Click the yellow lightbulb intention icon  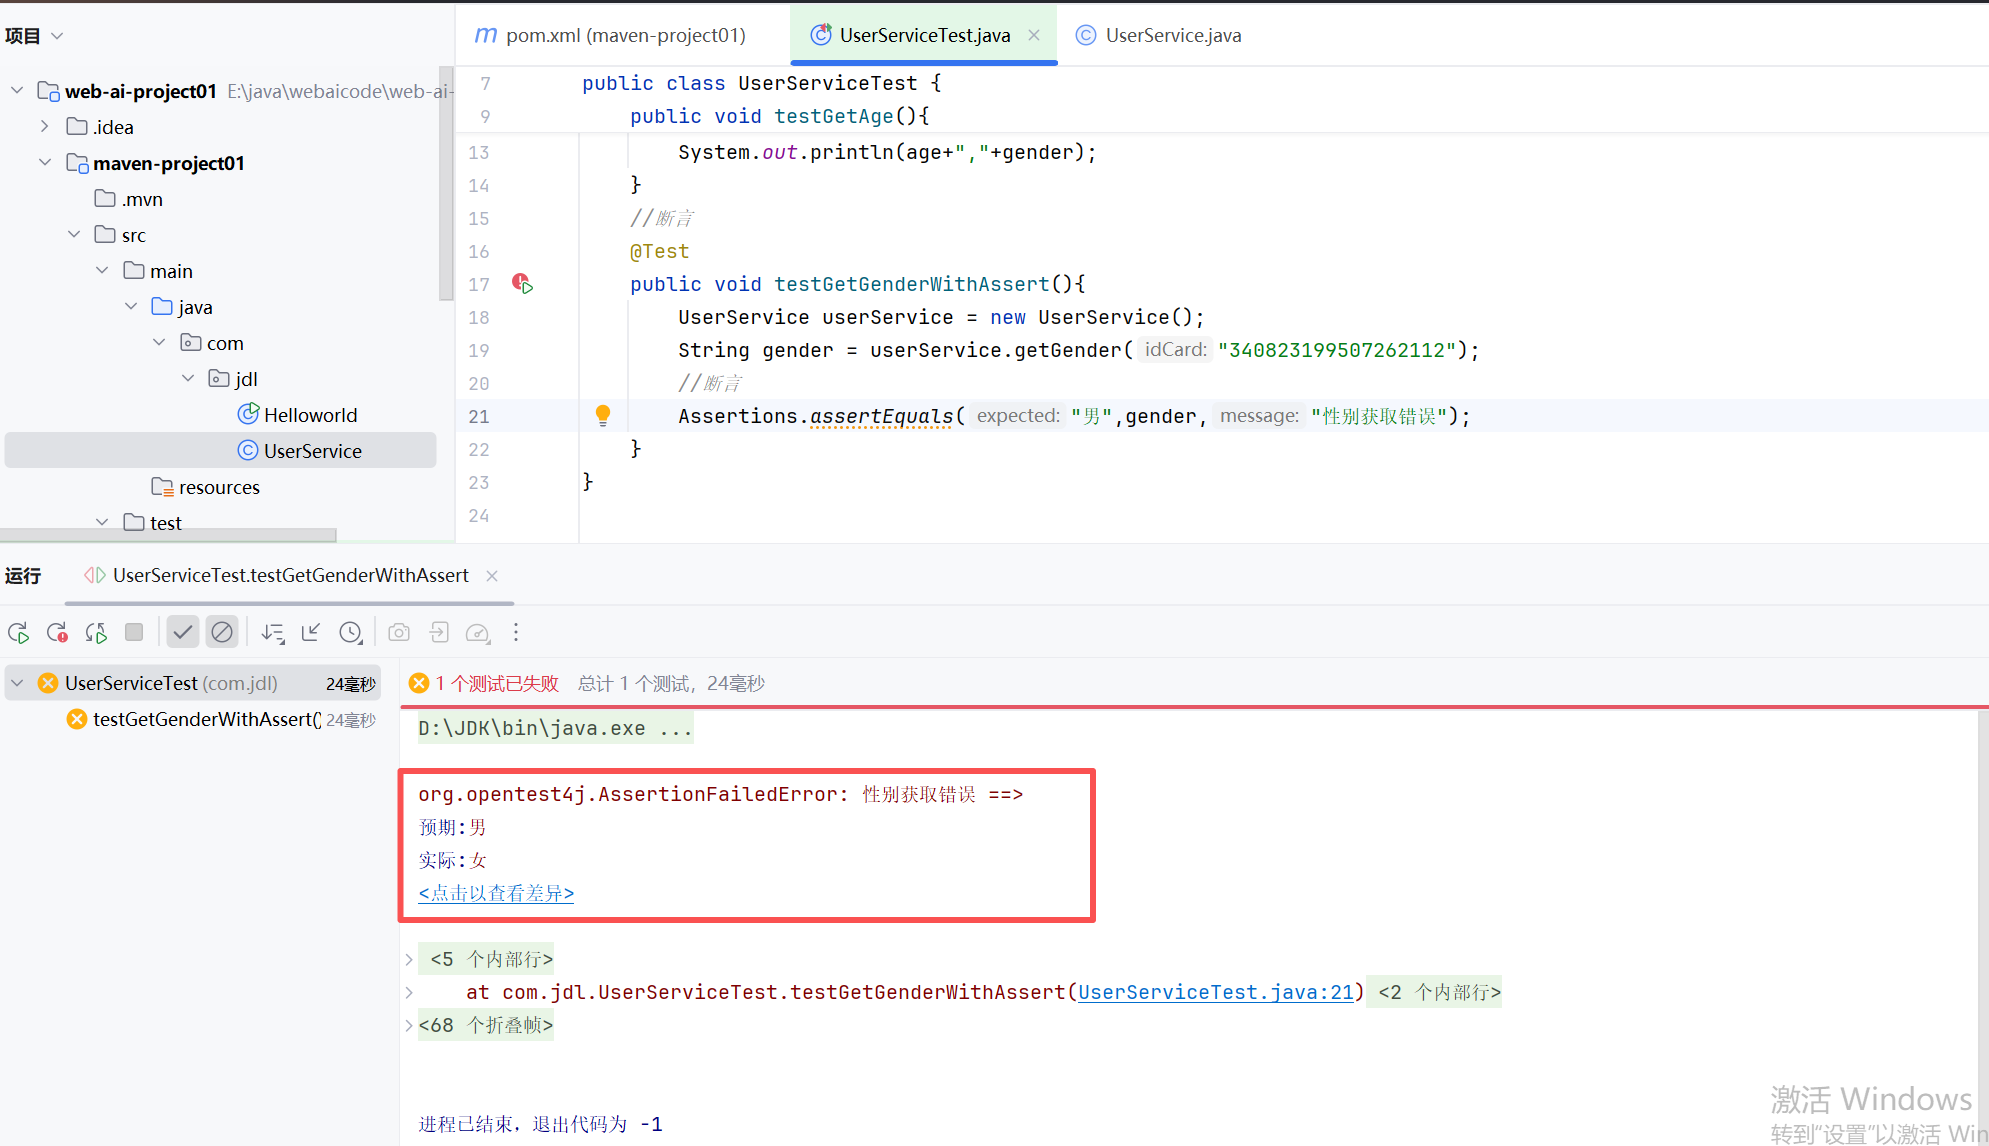click(x=603, y=415)
